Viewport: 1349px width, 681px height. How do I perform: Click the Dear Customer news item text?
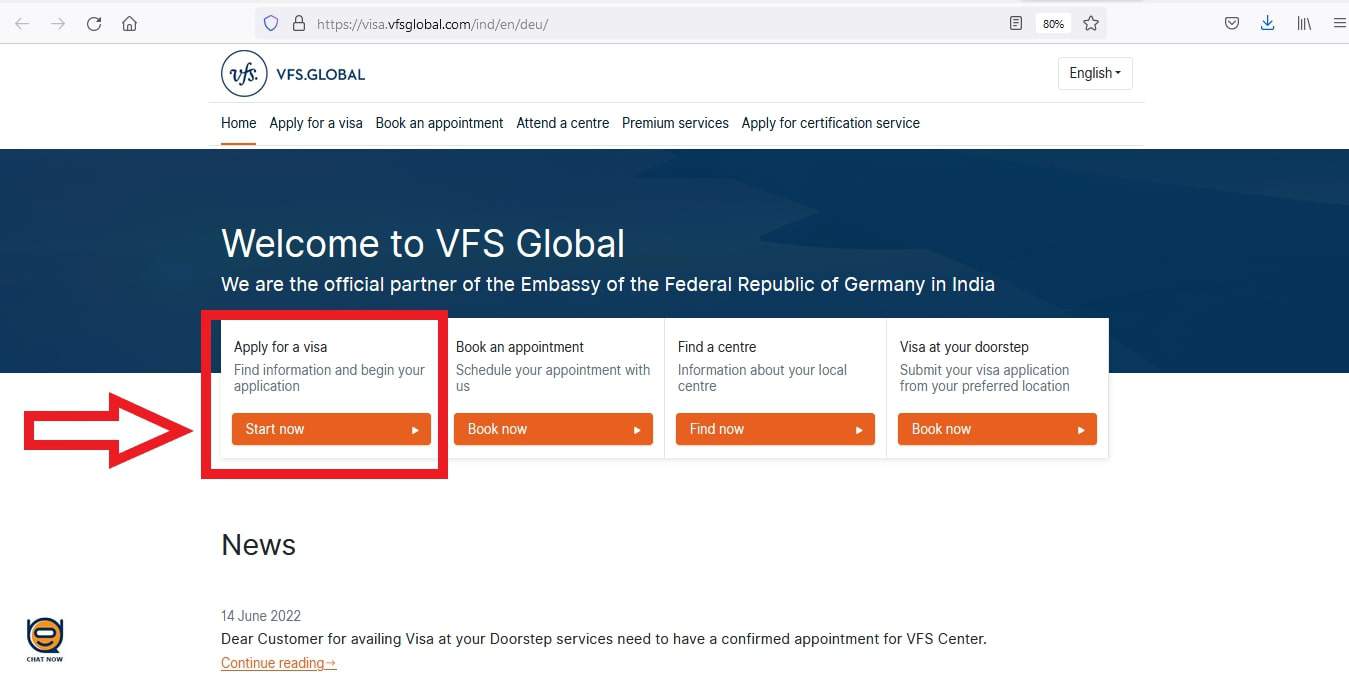[x=604, y=638]
